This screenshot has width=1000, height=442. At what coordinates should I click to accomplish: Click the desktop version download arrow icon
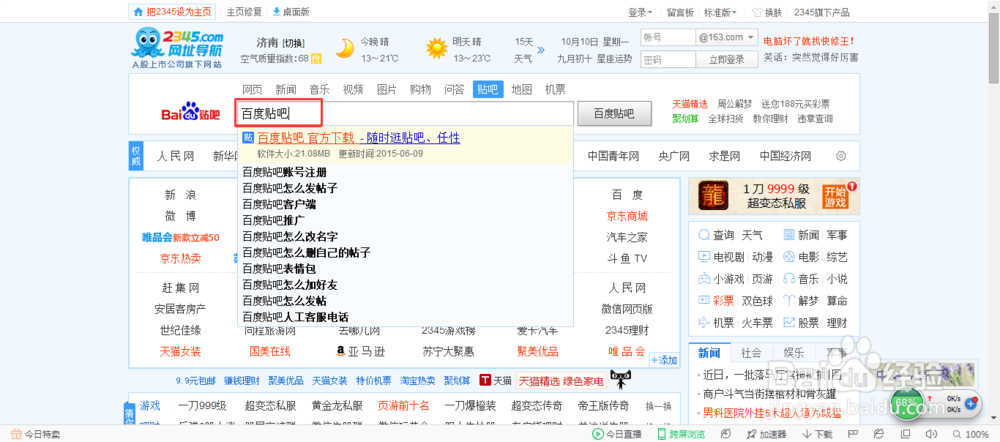coord(276,11)
